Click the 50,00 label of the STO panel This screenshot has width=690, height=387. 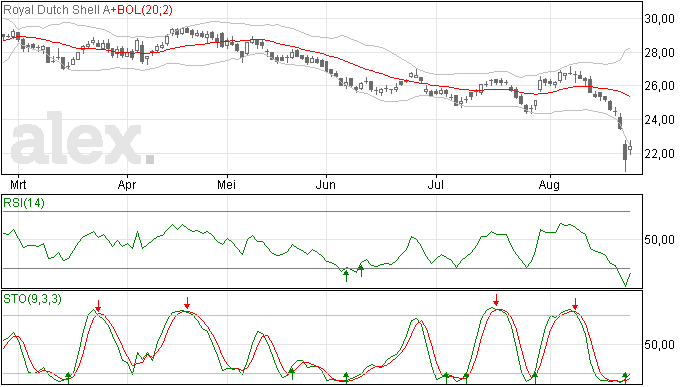point(659,345)
